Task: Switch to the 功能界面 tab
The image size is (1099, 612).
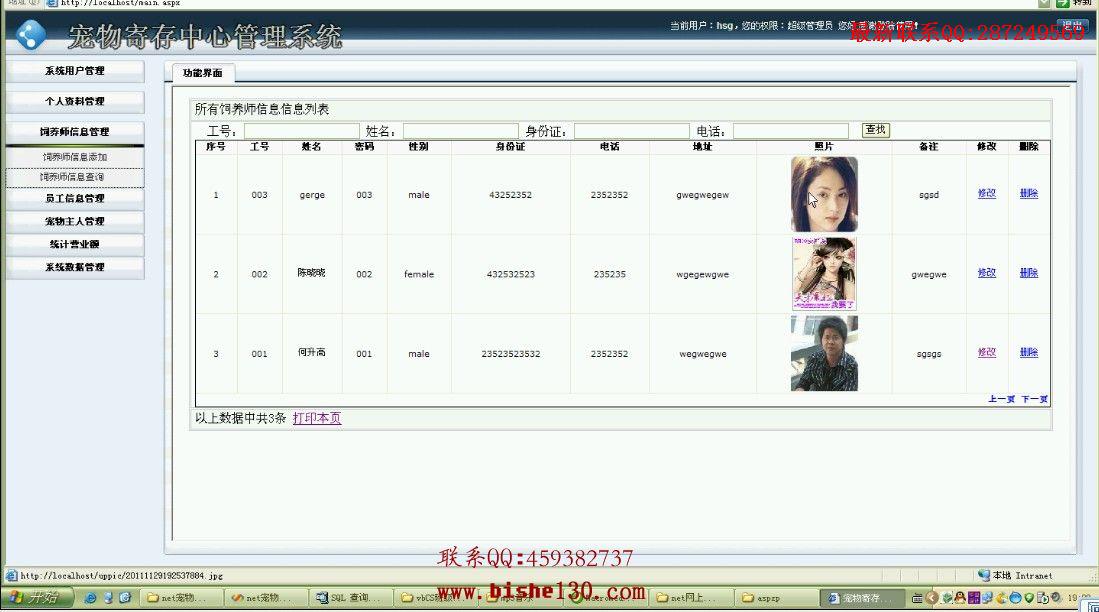Action: pyautogui.click(x=203, y=73)
